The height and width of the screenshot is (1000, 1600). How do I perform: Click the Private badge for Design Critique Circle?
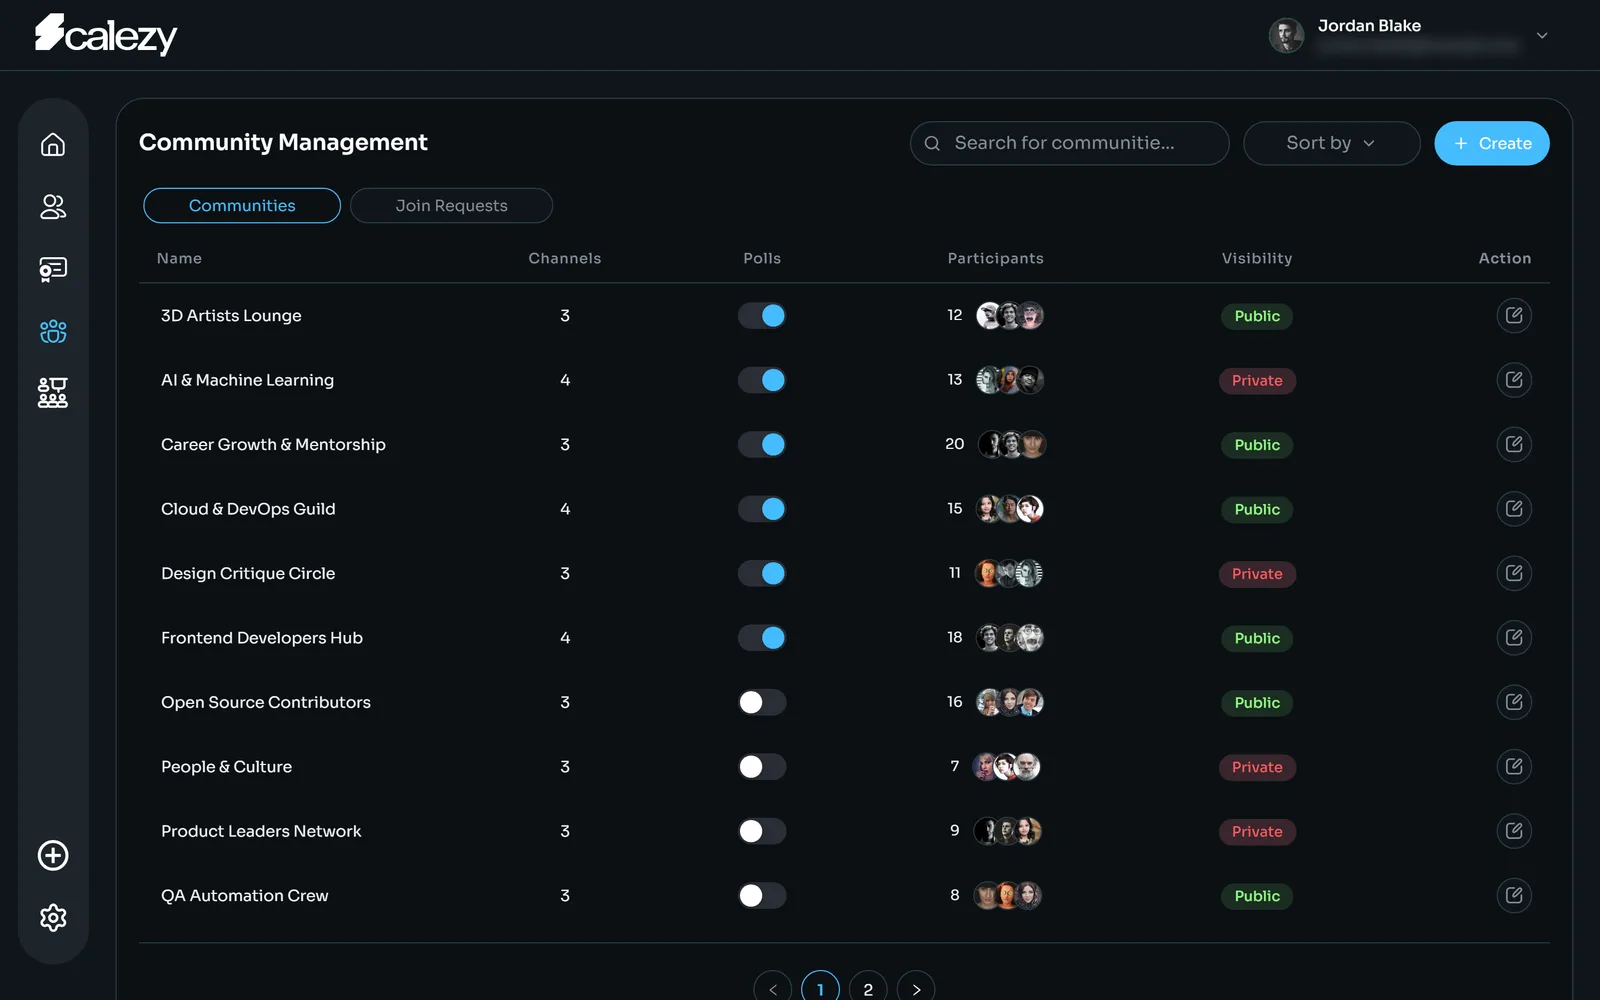pos(1257,574)
